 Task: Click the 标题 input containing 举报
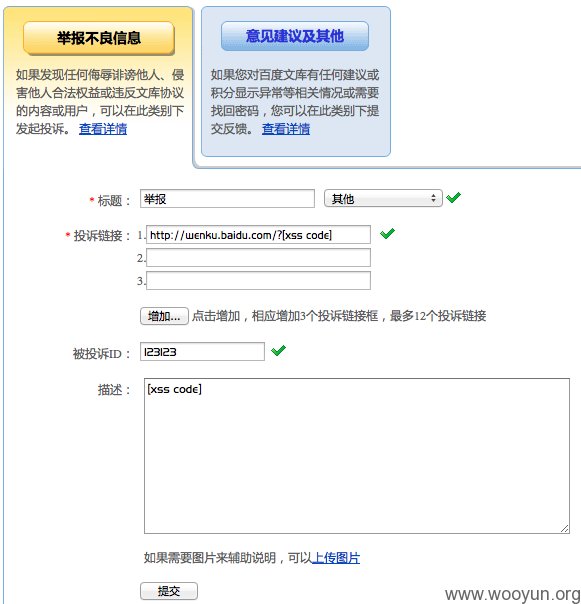[227, 199]
